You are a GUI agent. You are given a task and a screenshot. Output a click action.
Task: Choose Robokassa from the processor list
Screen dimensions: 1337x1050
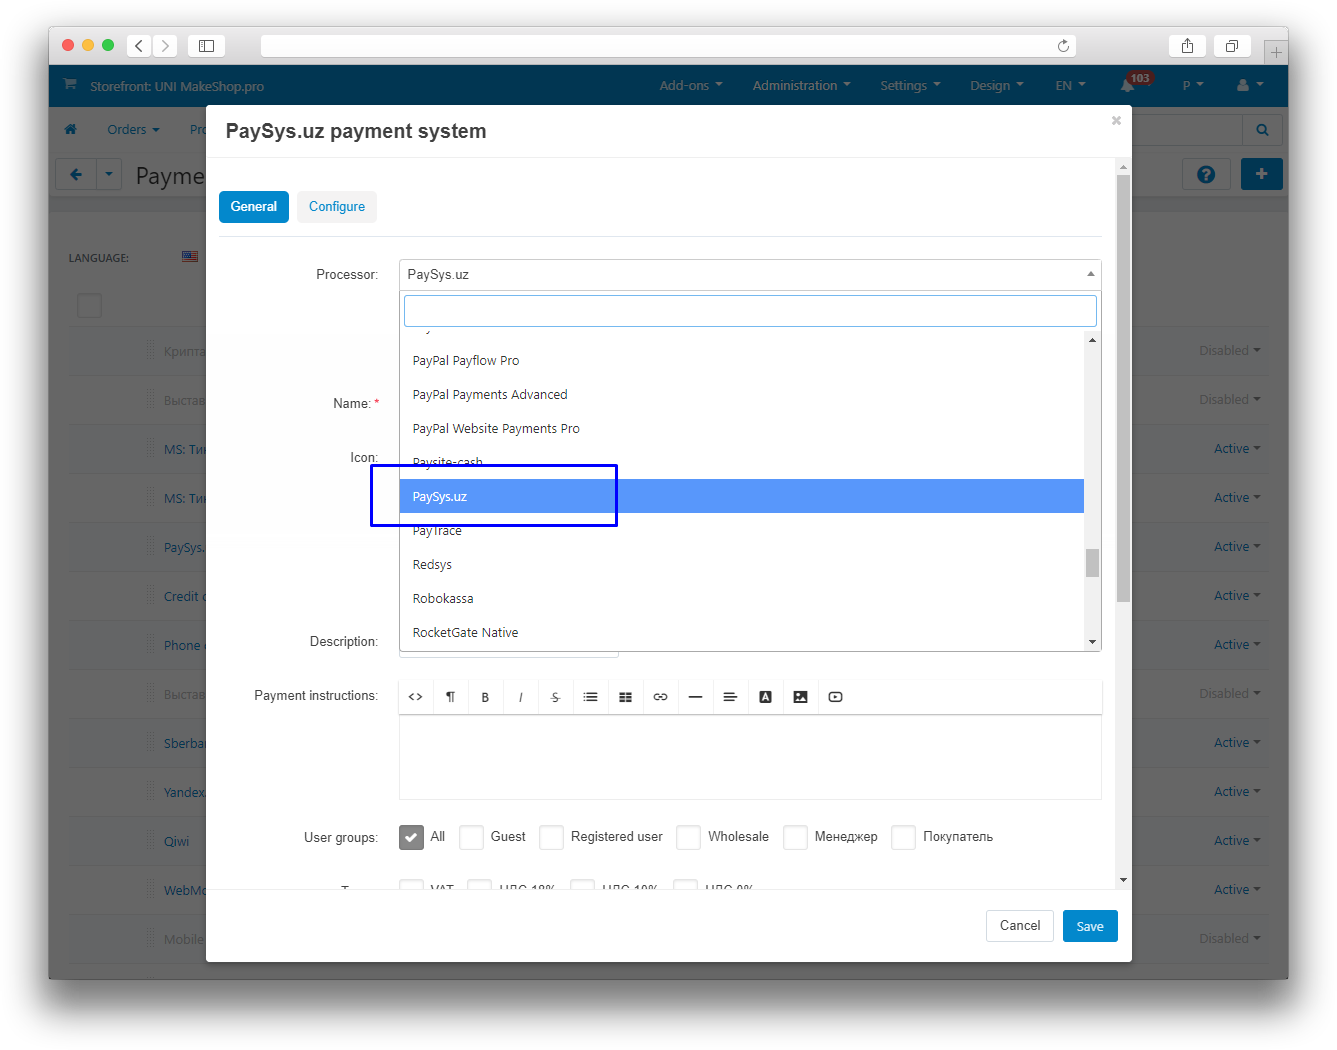443,599
